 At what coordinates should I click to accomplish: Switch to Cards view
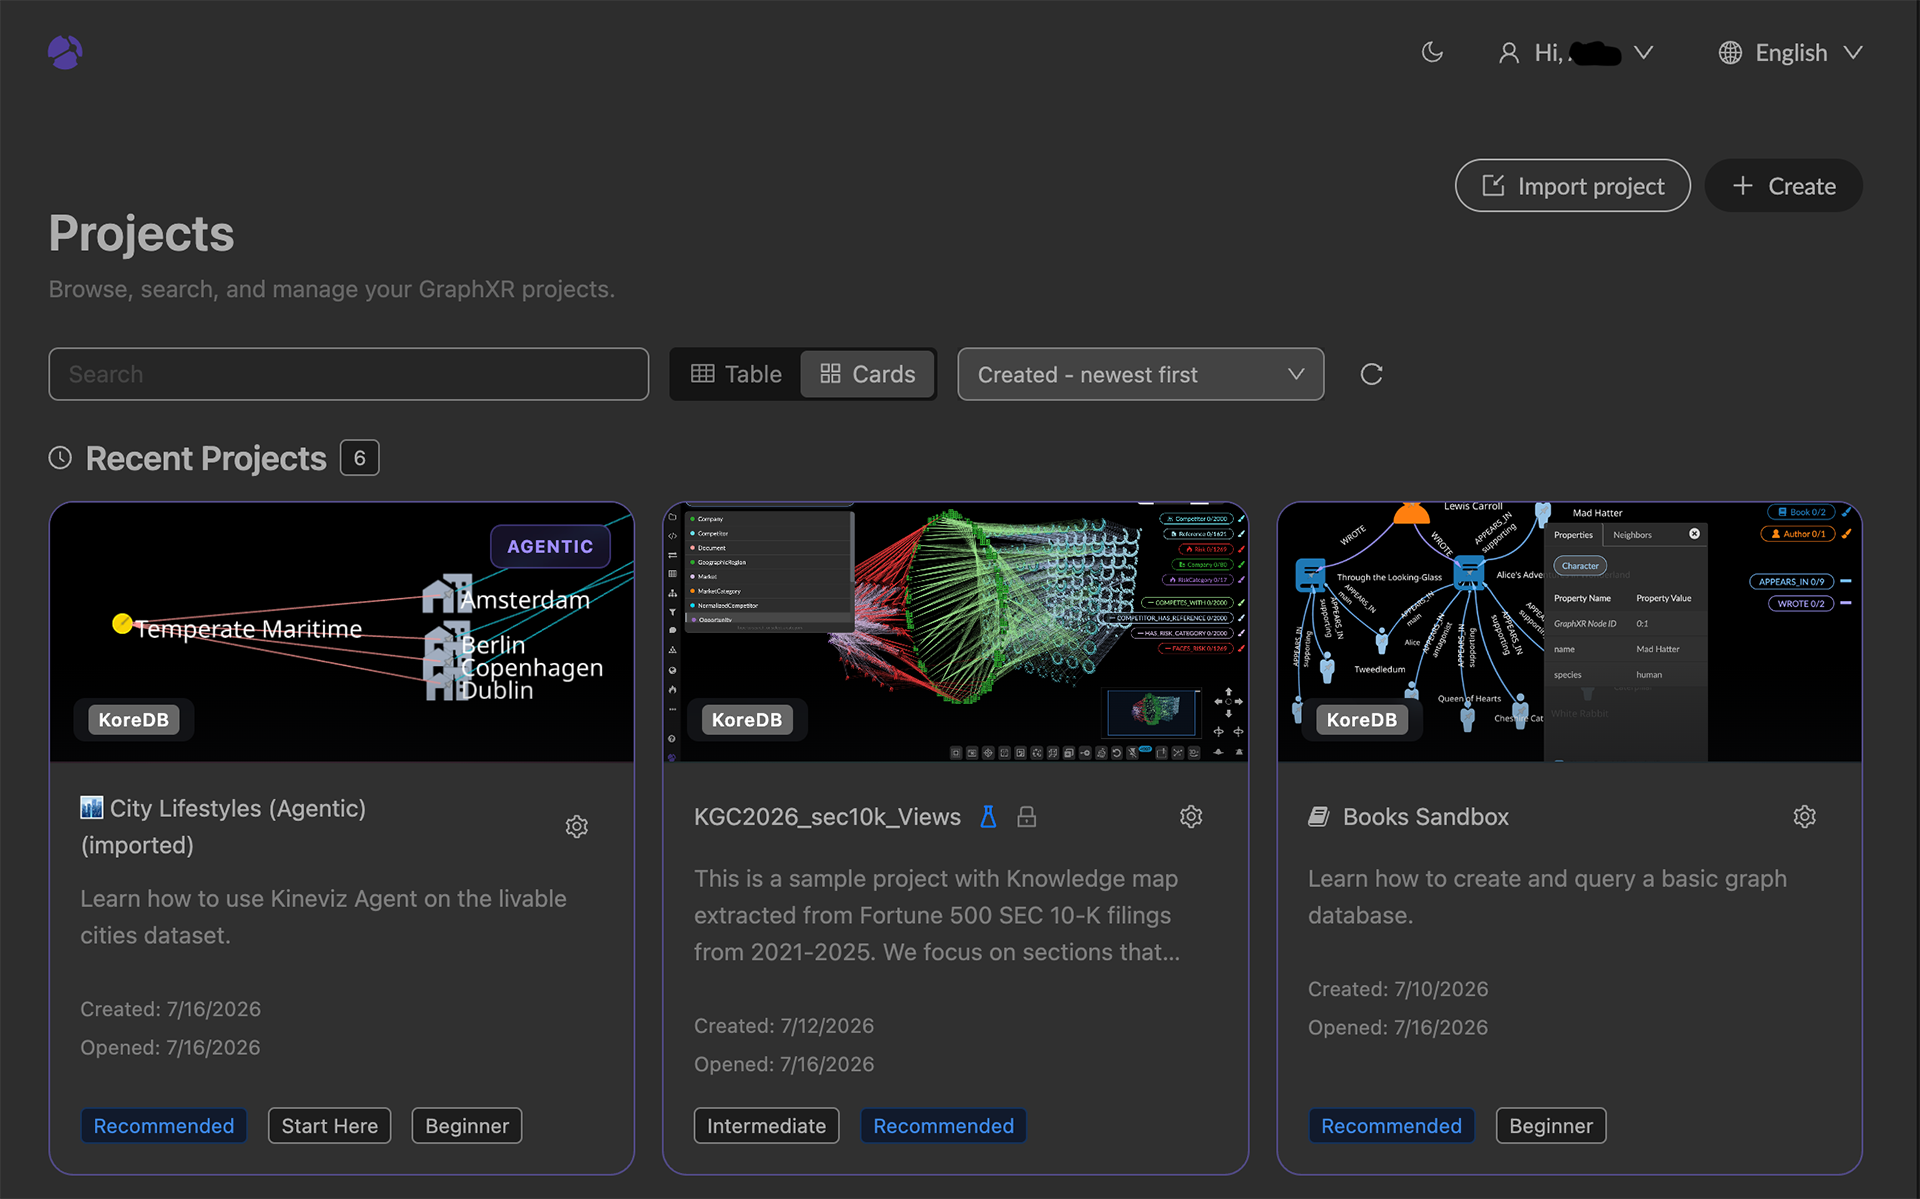(867, 374)
